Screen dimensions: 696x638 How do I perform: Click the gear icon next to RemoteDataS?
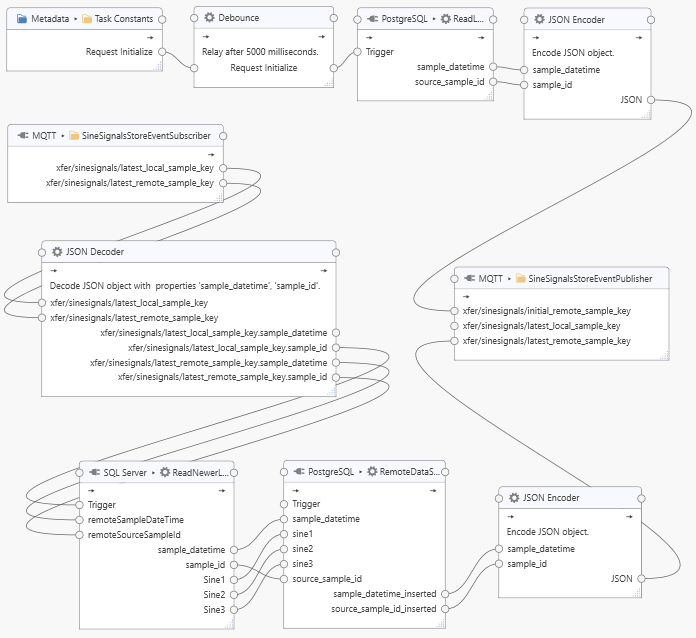pos(372,472)
